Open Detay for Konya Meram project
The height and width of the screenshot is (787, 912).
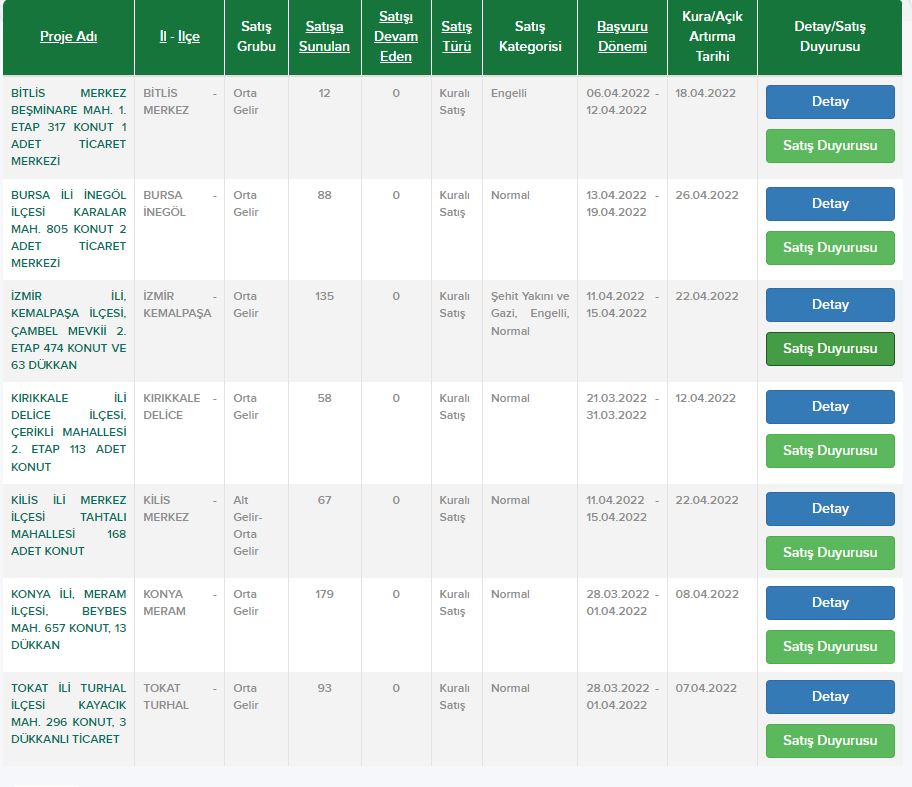coord(830,603)
